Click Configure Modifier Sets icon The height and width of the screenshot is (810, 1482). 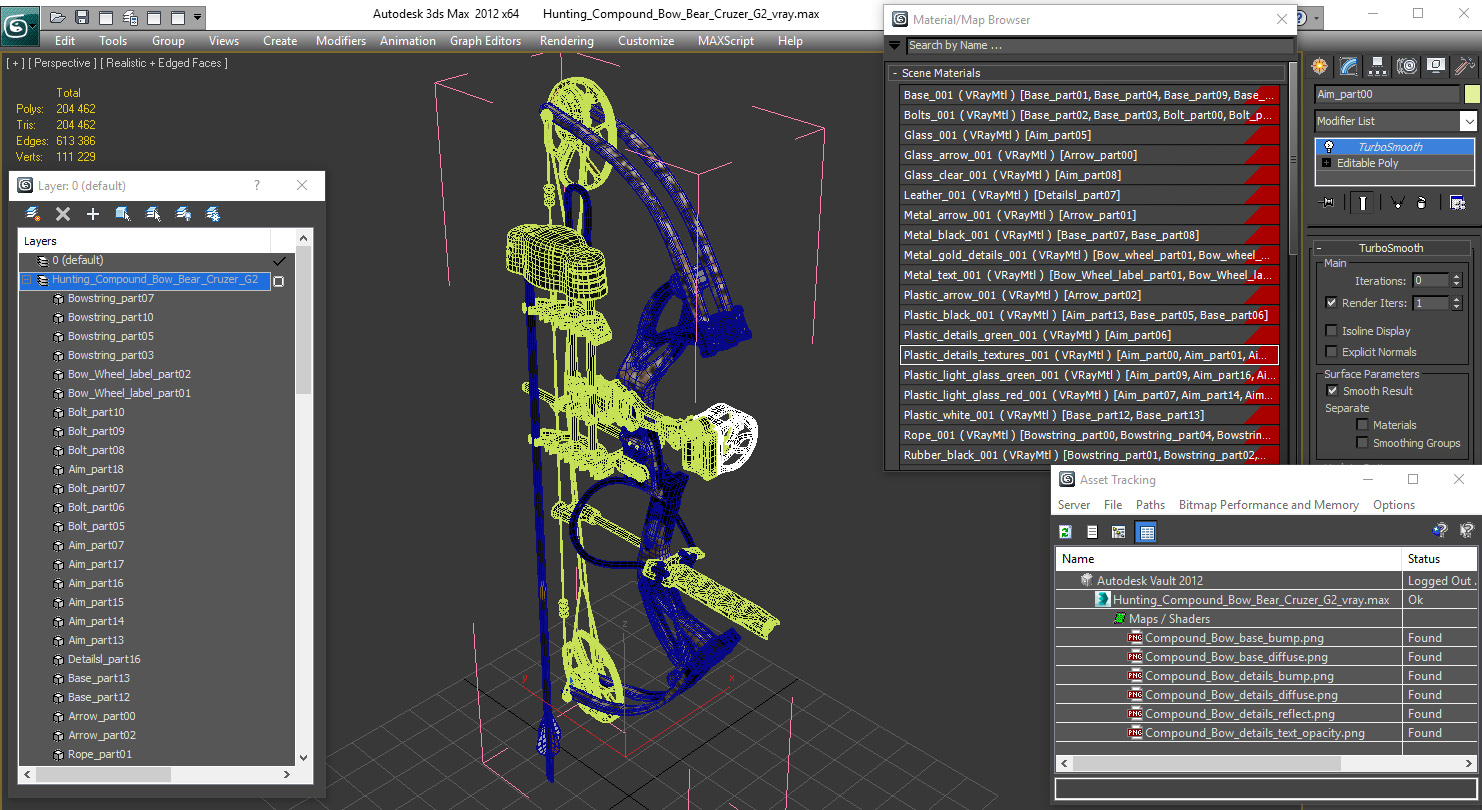(1457, 203)
